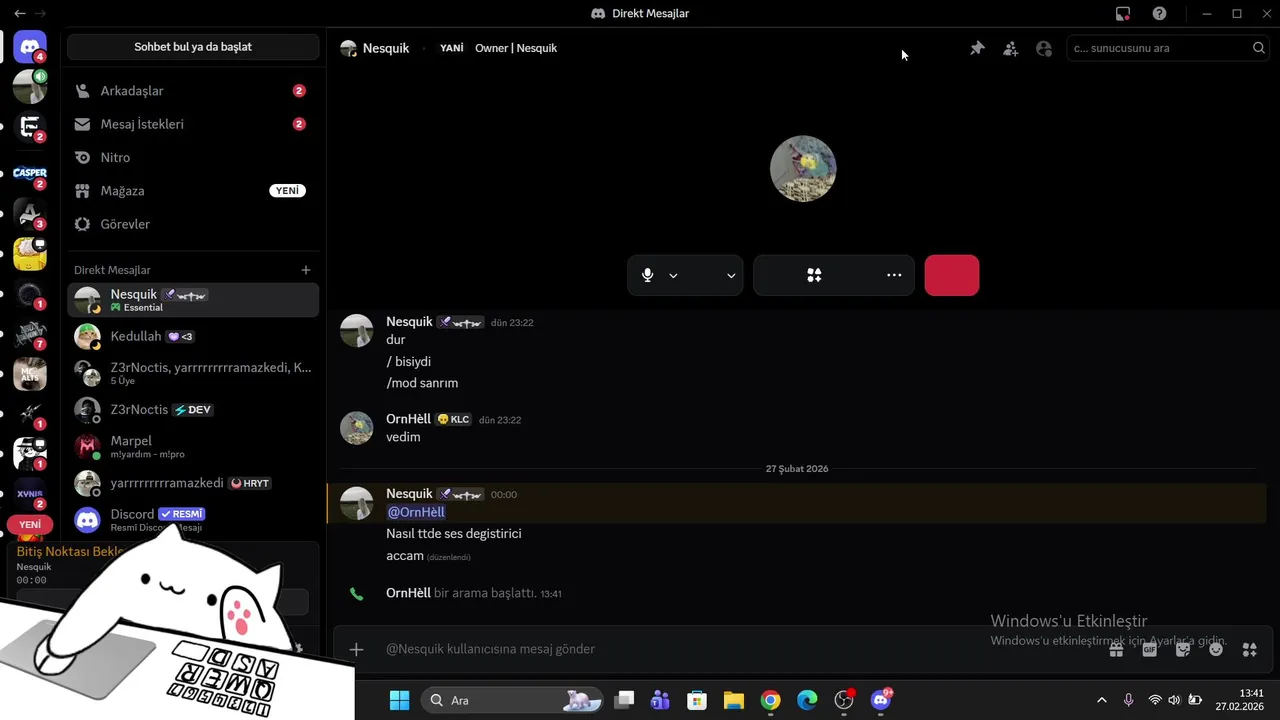The width and height of the screenshot is (1280, 720).
Task: Open volume control in system tray
Action: point(1174,700)
